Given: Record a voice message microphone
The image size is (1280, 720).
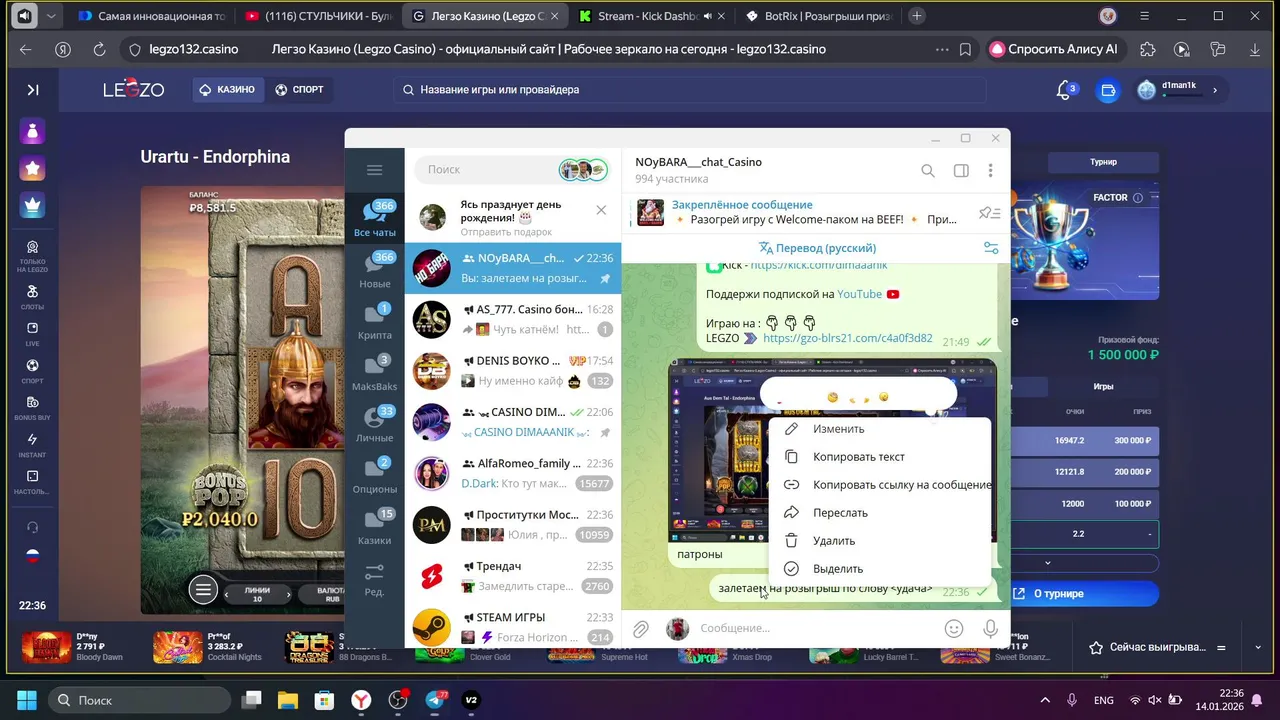Looking at the screenshot, I should point(990,628).
